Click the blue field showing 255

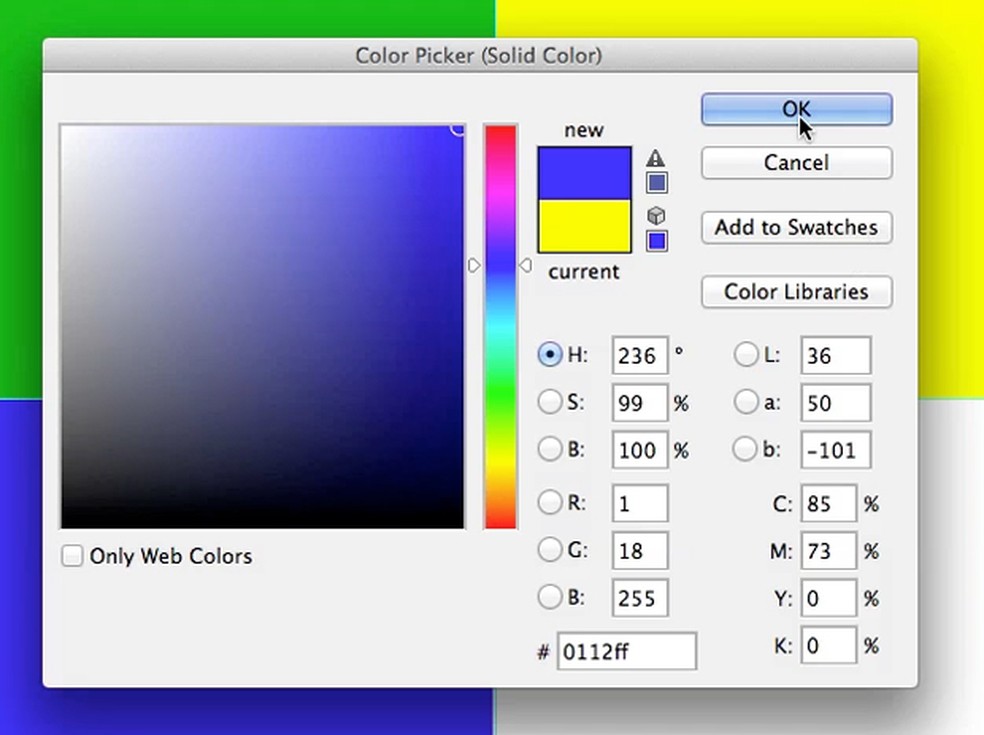coord(639,598)
